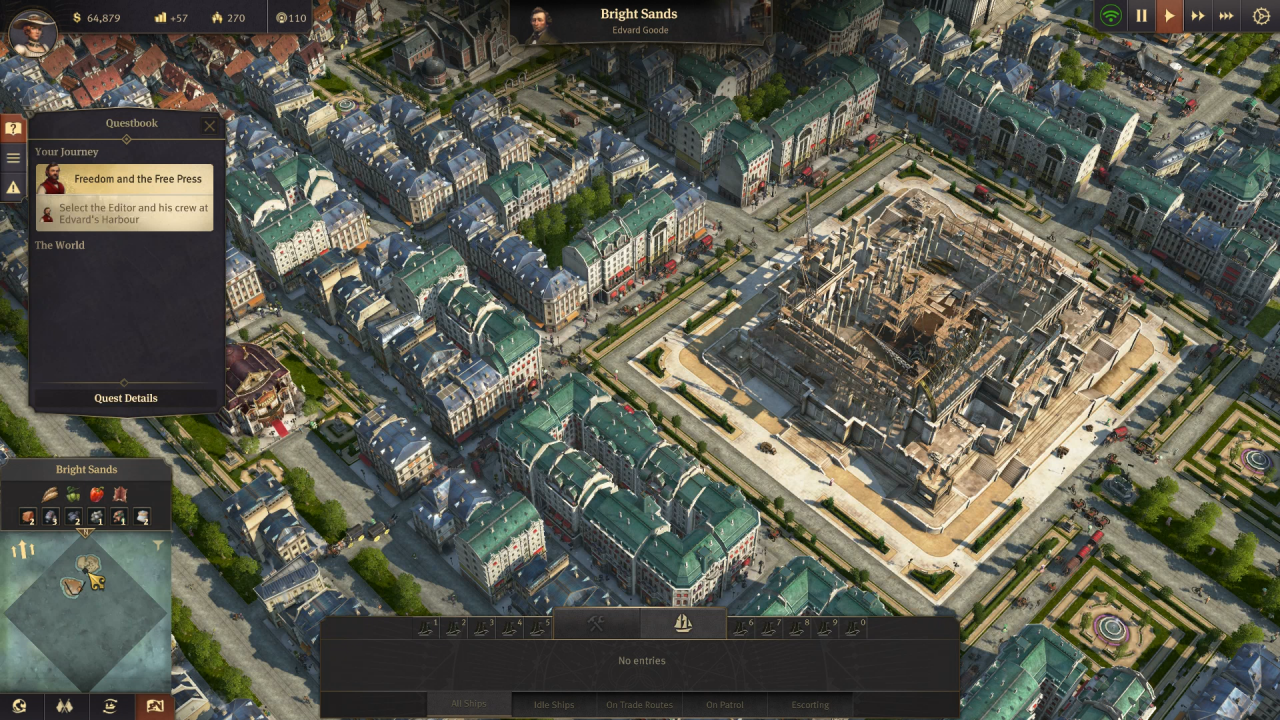Select the animal hide fertility icon
Screen dimensions: 1280x720
coord(120,494)
